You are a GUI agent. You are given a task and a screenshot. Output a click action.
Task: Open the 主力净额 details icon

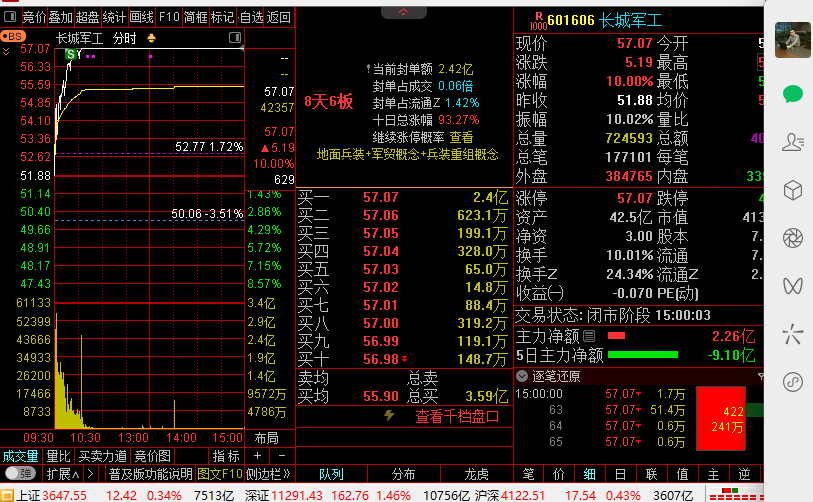[589, 336]
